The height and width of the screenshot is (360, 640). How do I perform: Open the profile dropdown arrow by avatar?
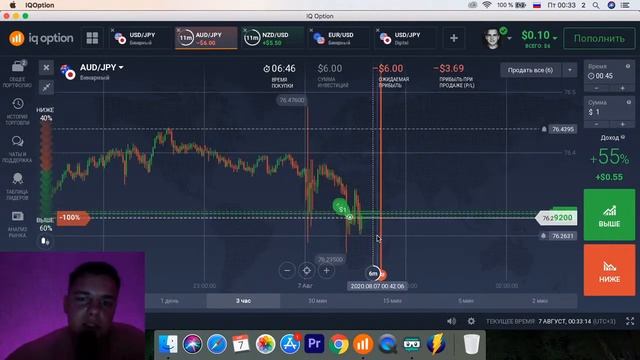click(x=509, y=38)
